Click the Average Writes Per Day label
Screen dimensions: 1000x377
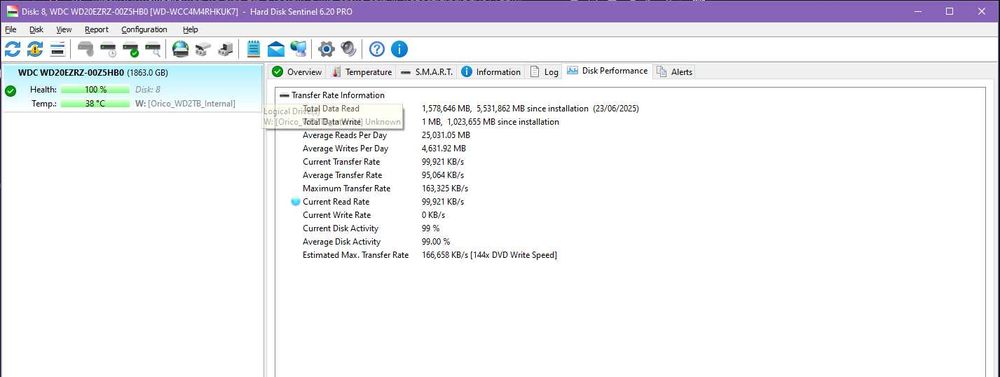(x=345, y=149)
